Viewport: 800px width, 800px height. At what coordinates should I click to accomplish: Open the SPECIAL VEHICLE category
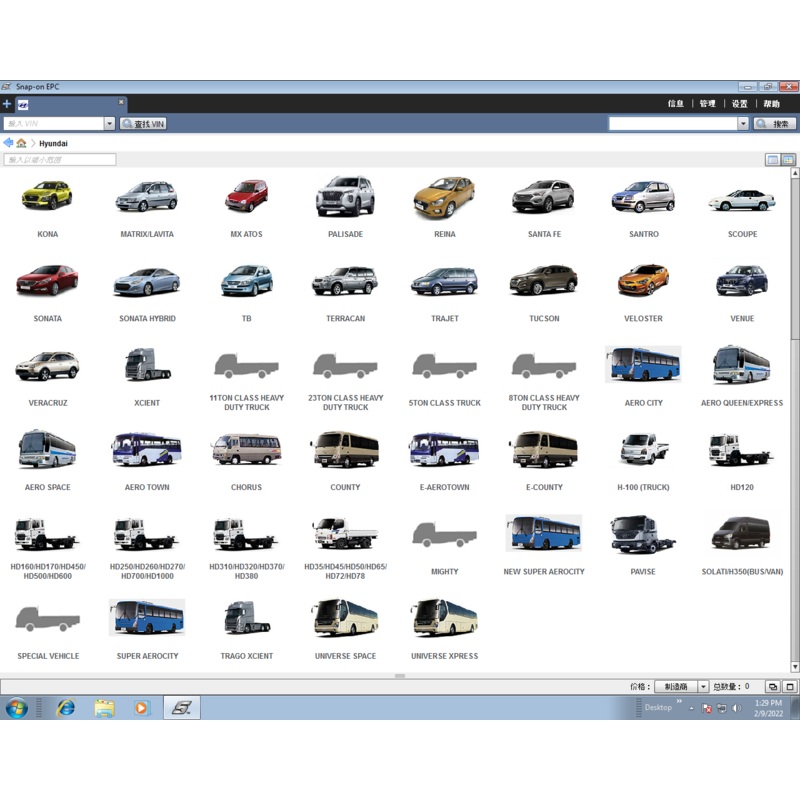click(x=47, y=618)
